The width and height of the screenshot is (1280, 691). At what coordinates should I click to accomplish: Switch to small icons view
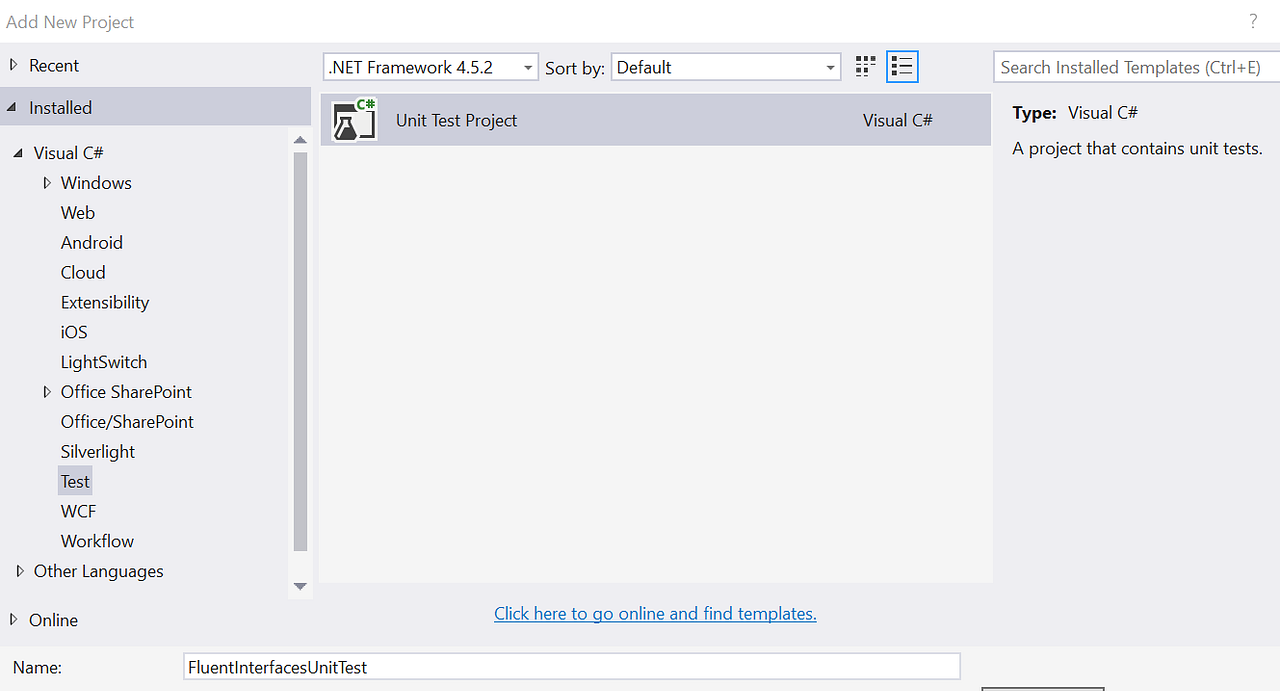pyautogui.click(x=864, y=66)
